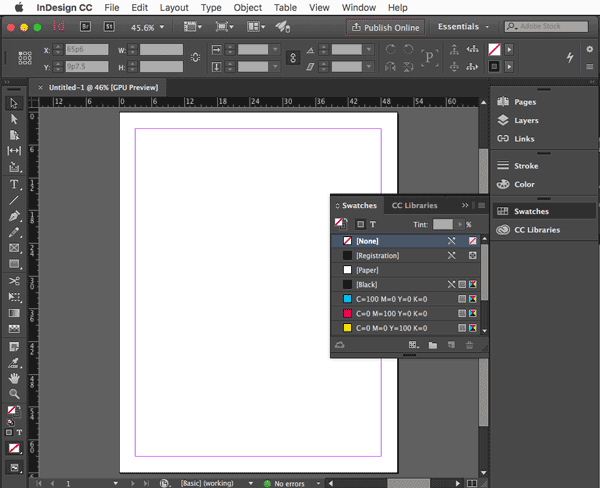Viewport: 600px width, 488px height.
Task: Select the Hand tool
Action: 14,379
